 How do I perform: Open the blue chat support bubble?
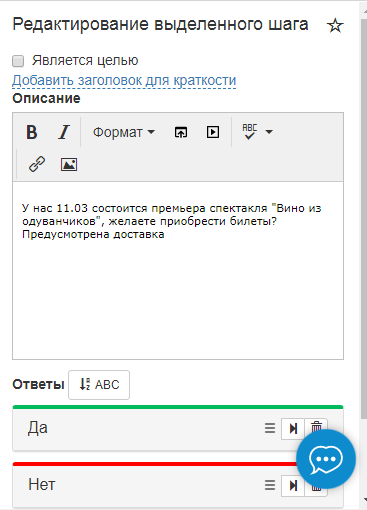(x=326, y=459)
